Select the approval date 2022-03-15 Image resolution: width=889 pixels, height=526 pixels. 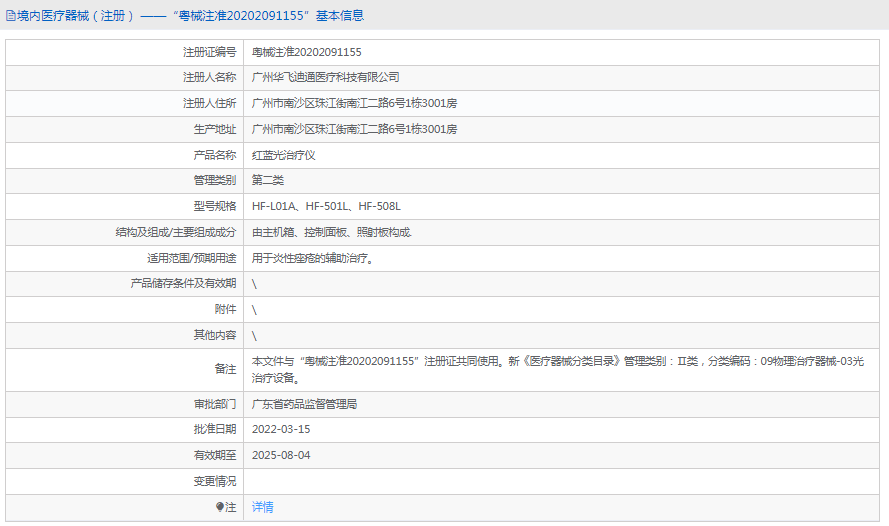click(x=281, y=429)
